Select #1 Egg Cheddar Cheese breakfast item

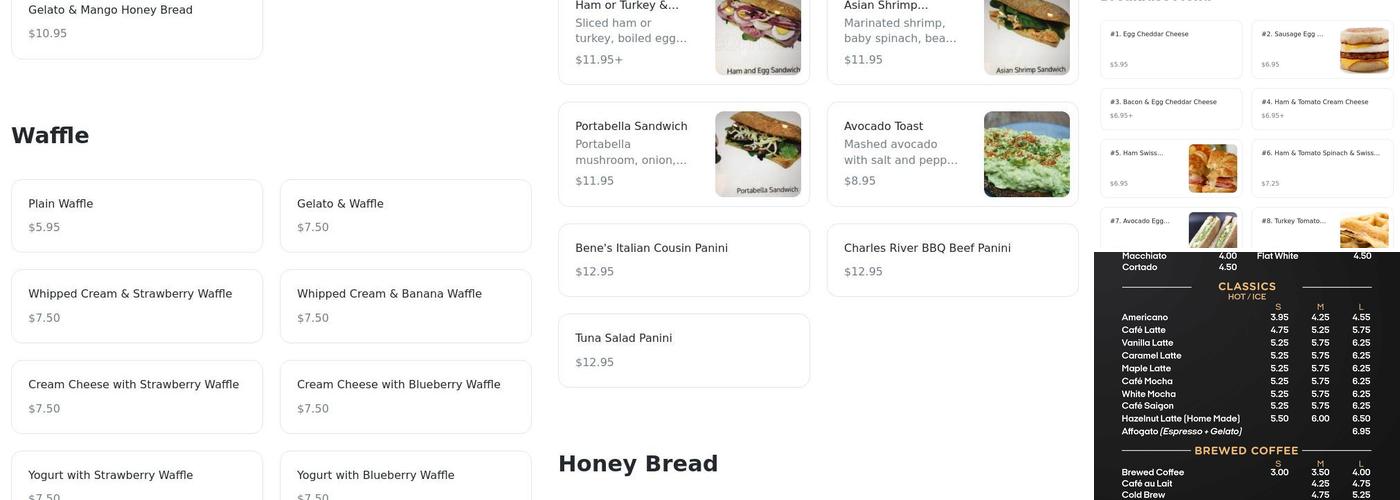click(x=1170, y=49)
